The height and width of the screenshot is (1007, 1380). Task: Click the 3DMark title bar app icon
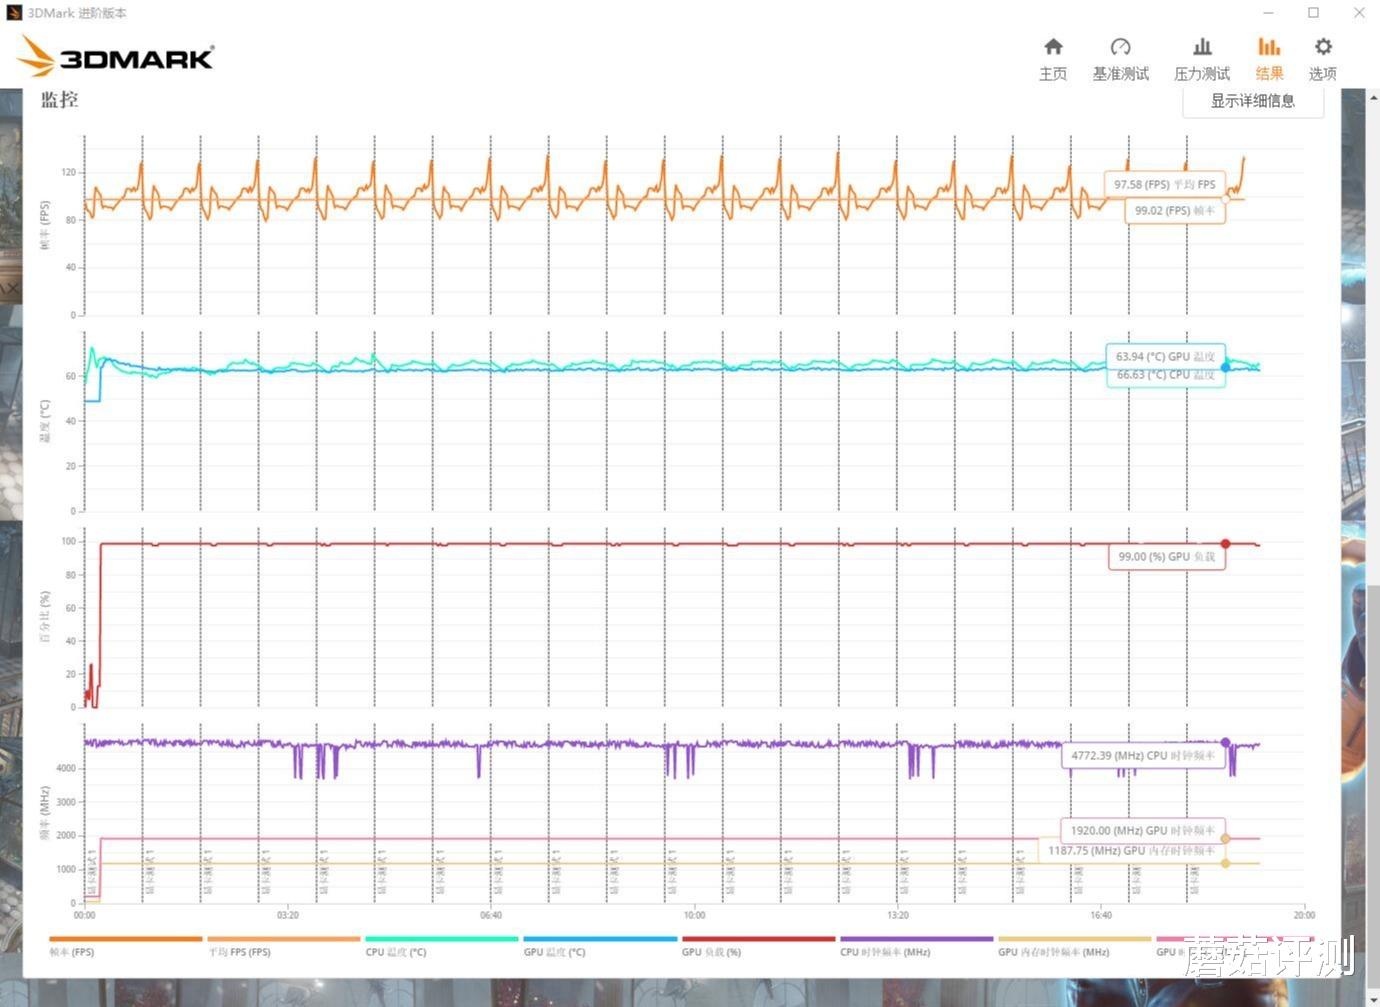tap(13, 13)
